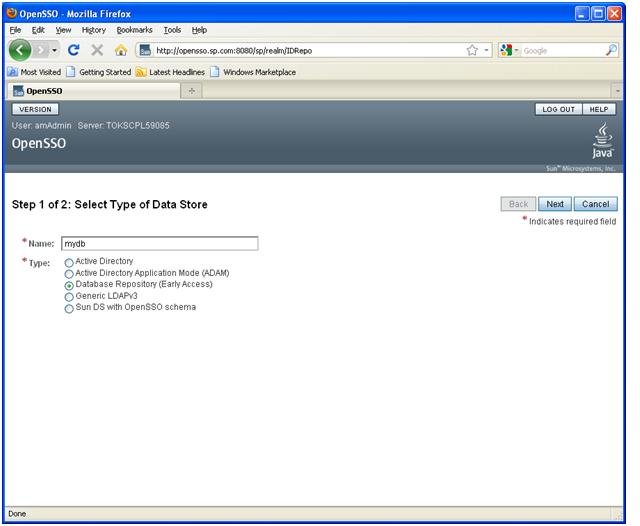The image size is (640, 526).
Task: Open the History menu
Action: [93, 30]
